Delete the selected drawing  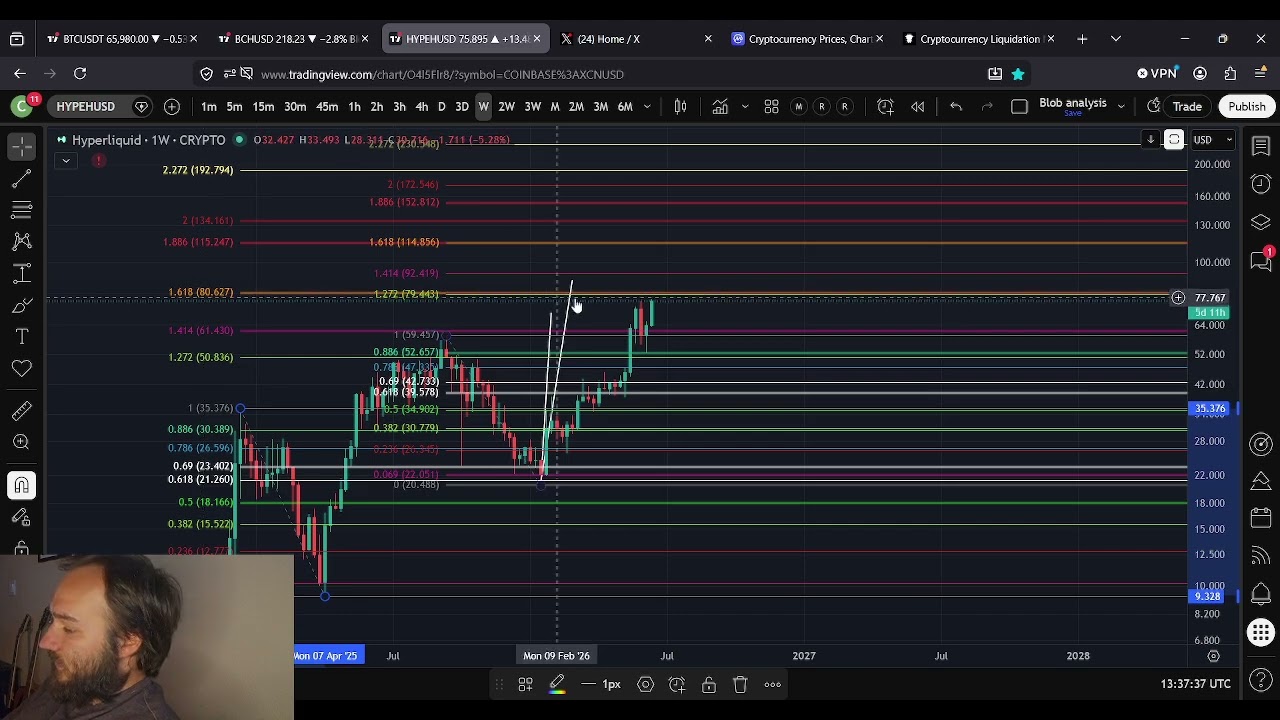click(740, 685)
